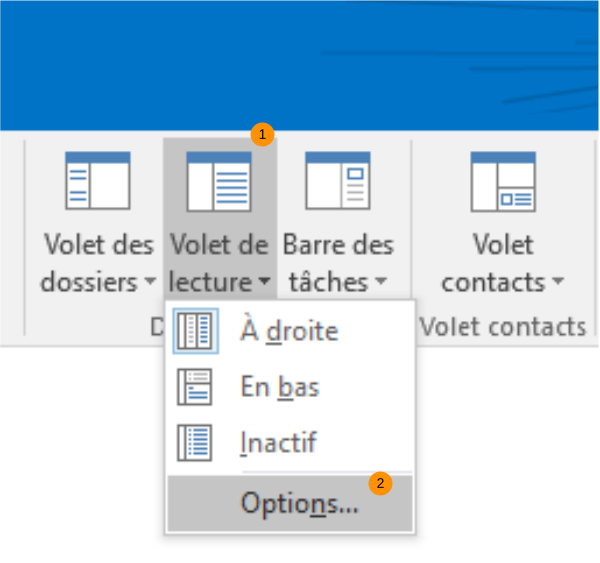
Task: Collapse the Volet de lecture dropdown arrow
Action: click(x=263, y=283)
